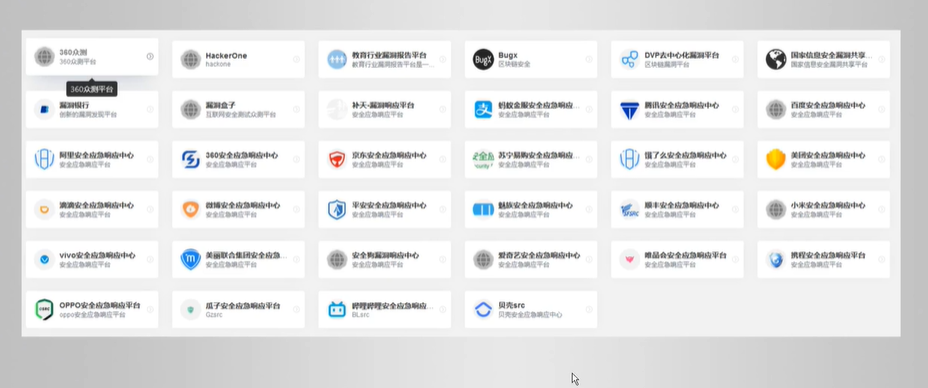Click the 微博 orange shield logo
Screen dimensions: 928x388
pos(191,209)
